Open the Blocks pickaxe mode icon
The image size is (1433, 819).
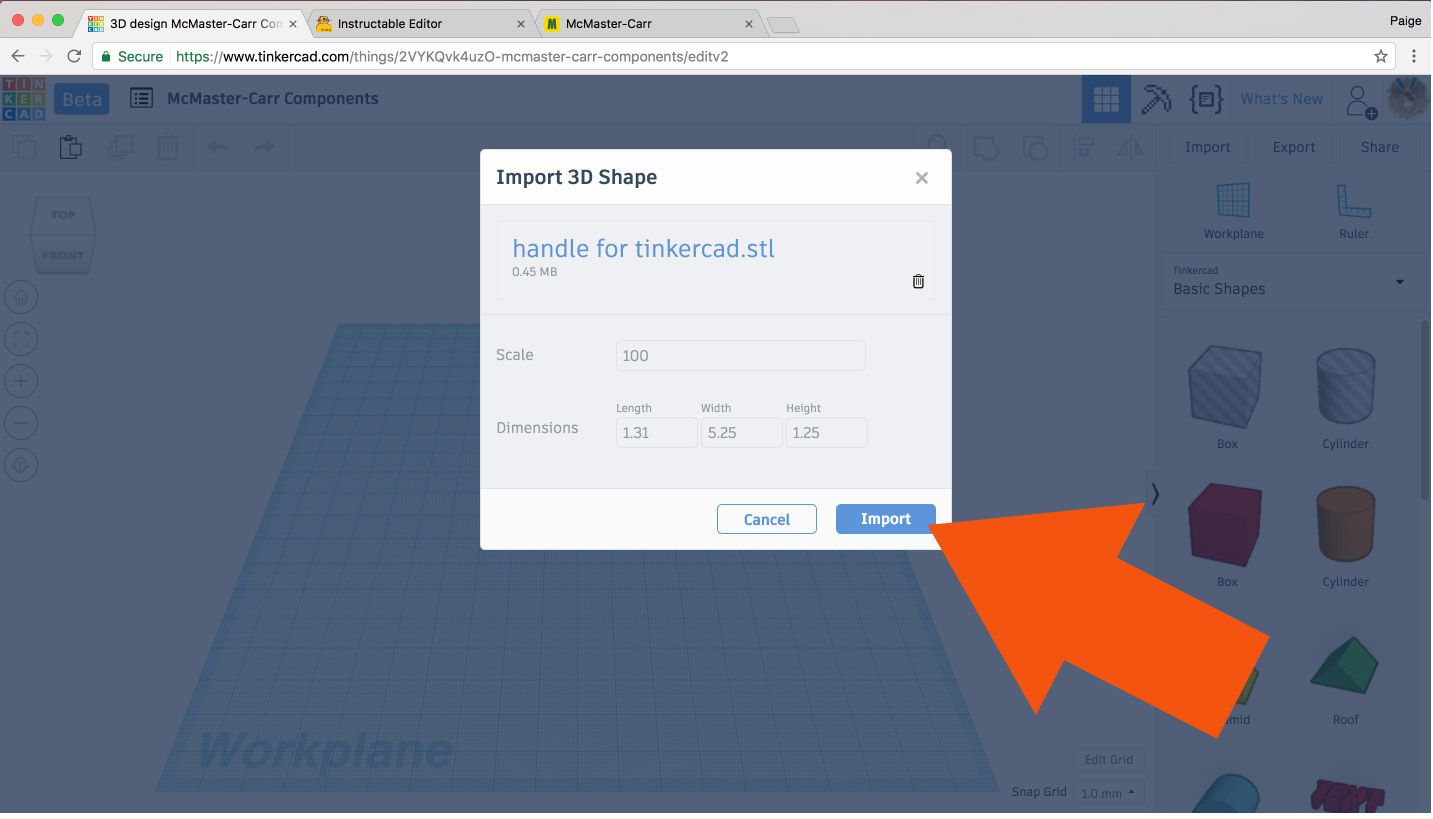click(1156, 99)
